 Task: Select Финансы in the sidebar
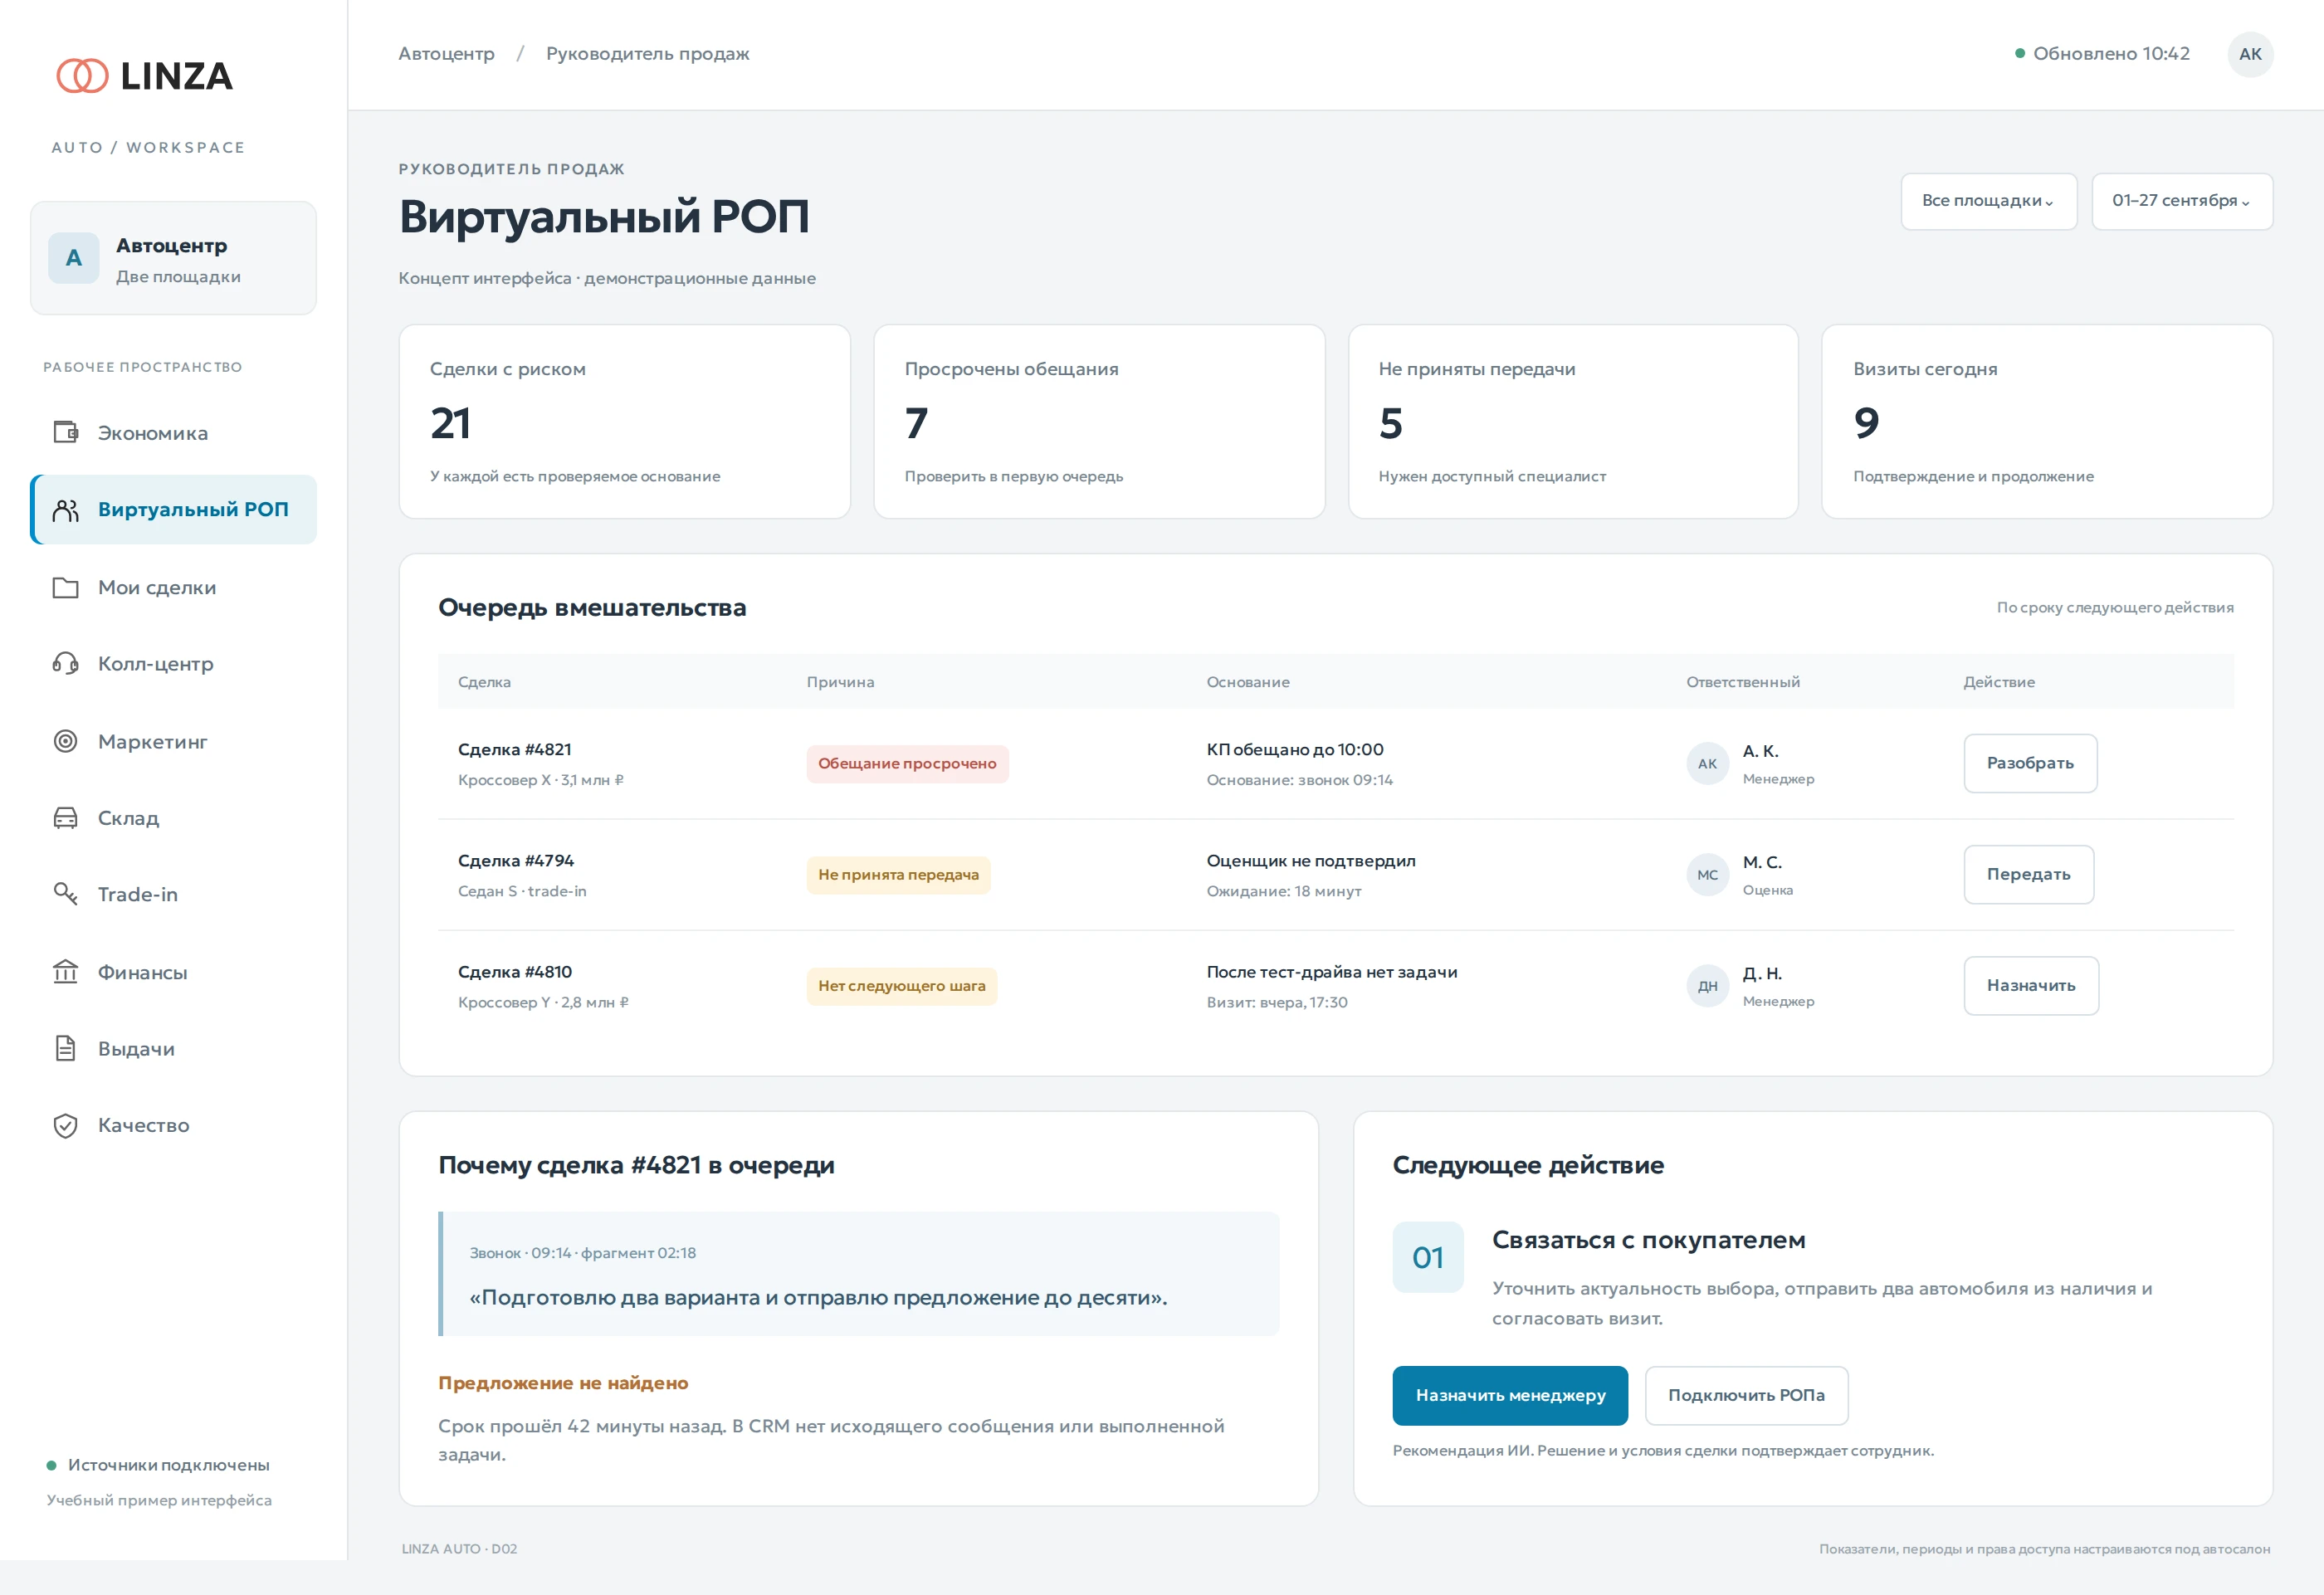click(x=174, y=972)
